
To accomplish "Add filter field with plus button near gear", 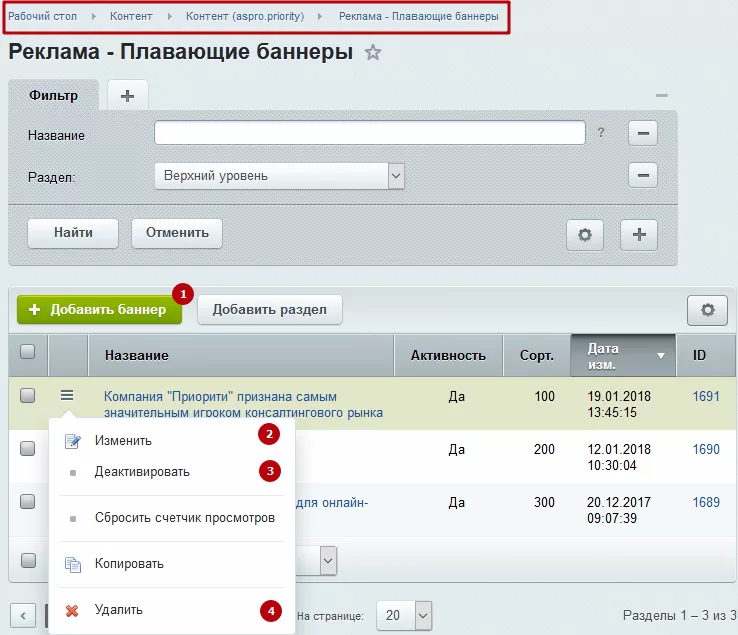I will tap(639, 234).
